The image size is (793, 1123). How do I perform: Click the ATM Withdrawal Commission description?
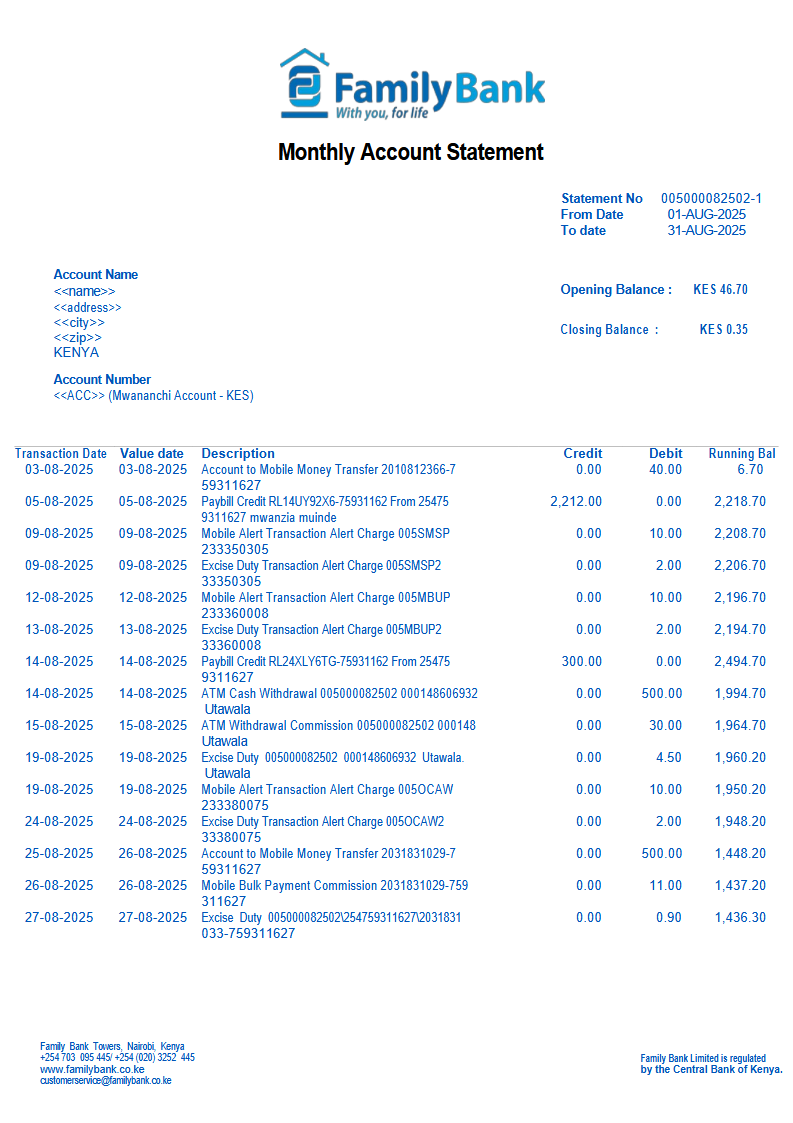pos(338,733)
